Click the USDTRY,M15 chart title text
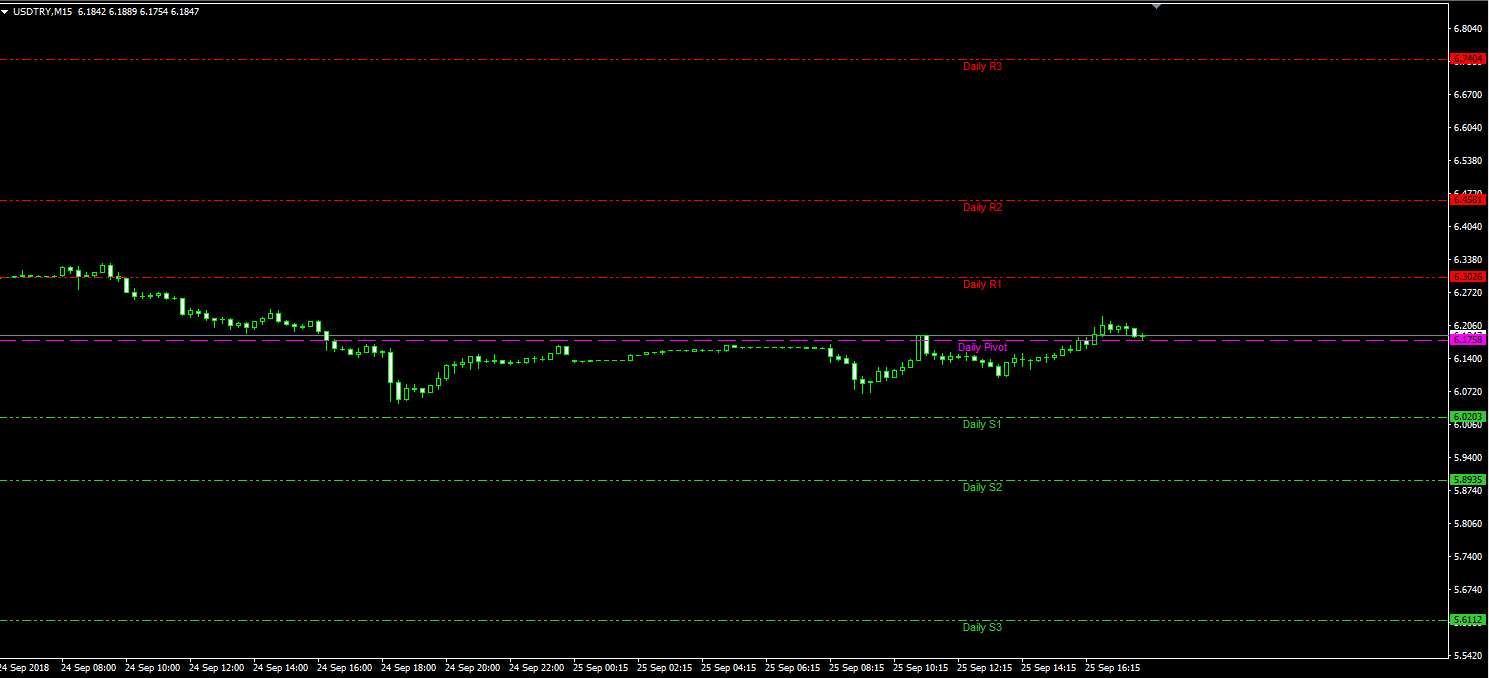This screenshot has height=678, width=1490. pos(43,11)
